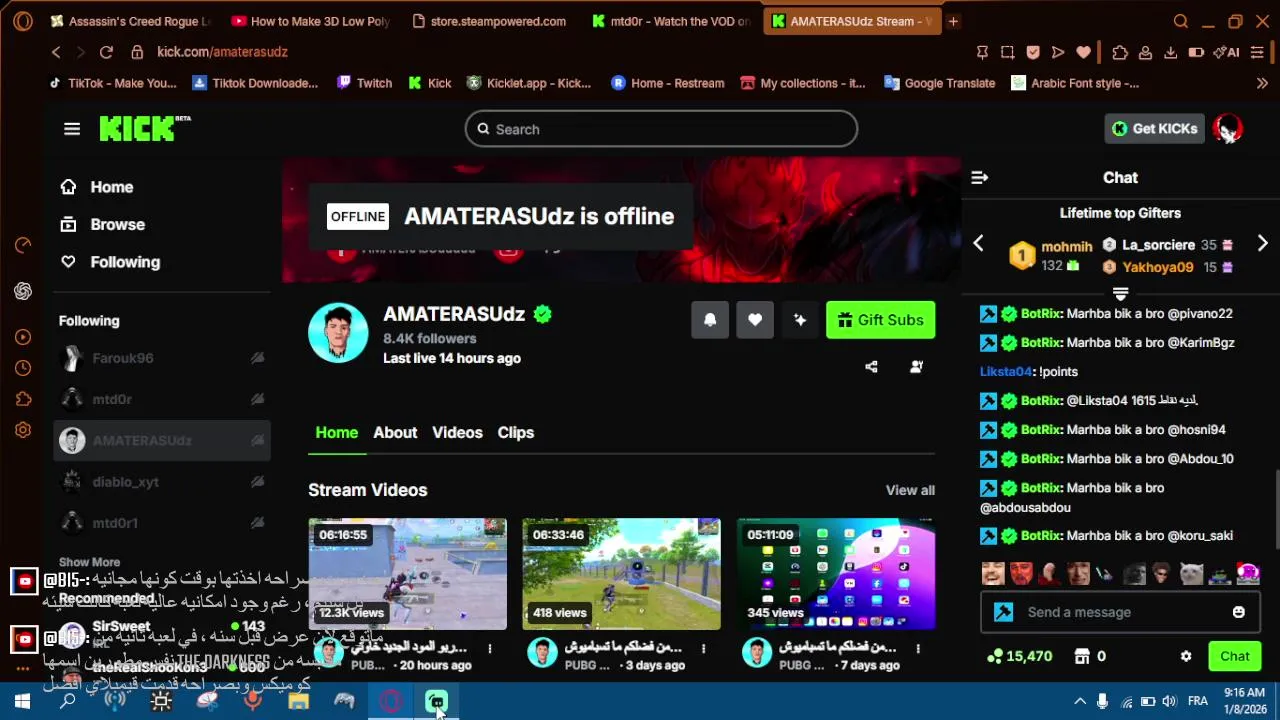Viewport: 1280px width, 720px height.
Task: Toggle mute icon beside AMATERASUdz in sidebar
Action: 257,441
